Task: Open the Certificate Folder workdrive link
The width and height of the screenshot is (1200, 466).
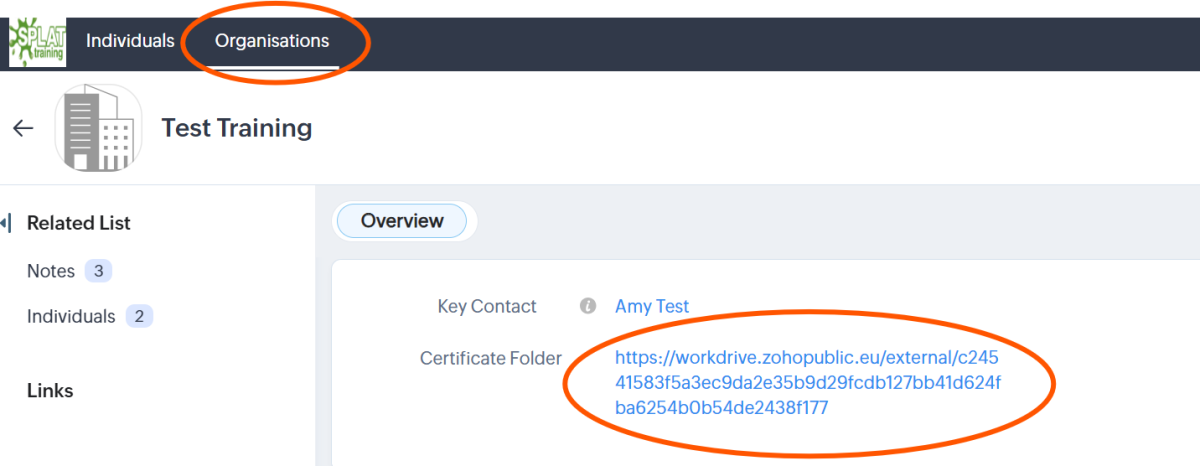Action: [808, 383]
